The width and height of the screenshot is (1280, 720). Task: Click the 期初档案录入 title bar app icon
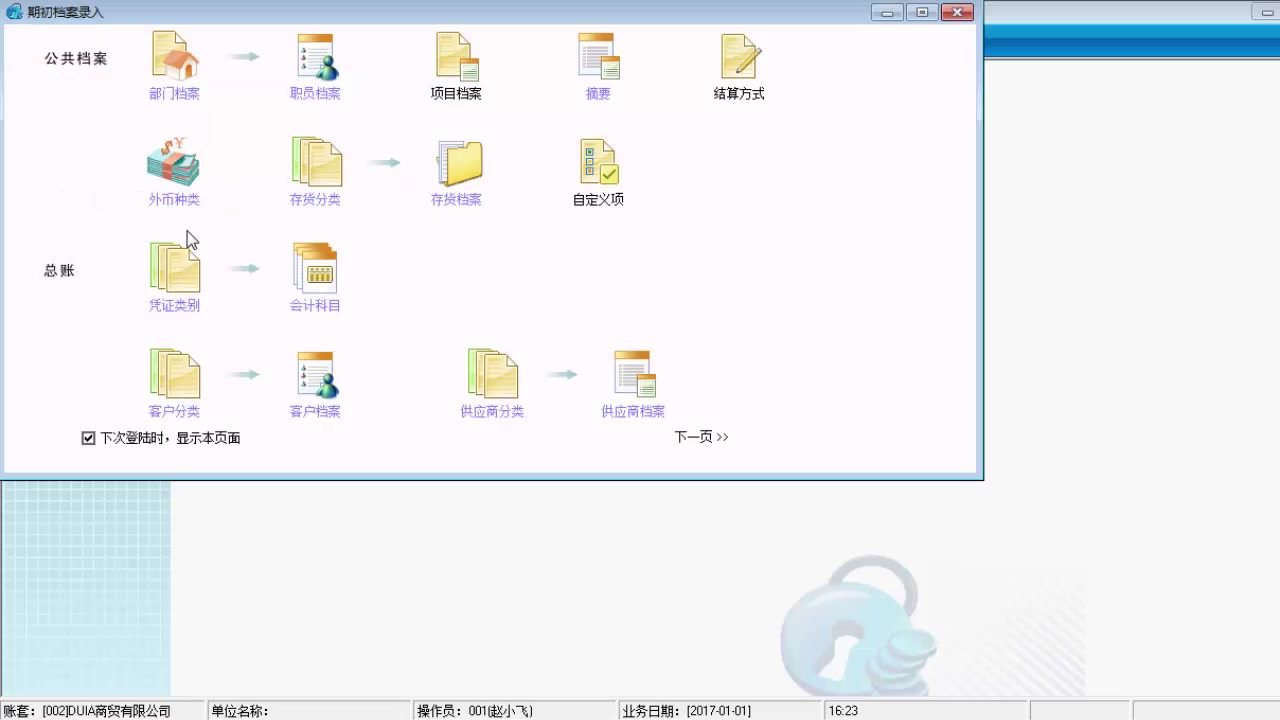tap(14, 12)
